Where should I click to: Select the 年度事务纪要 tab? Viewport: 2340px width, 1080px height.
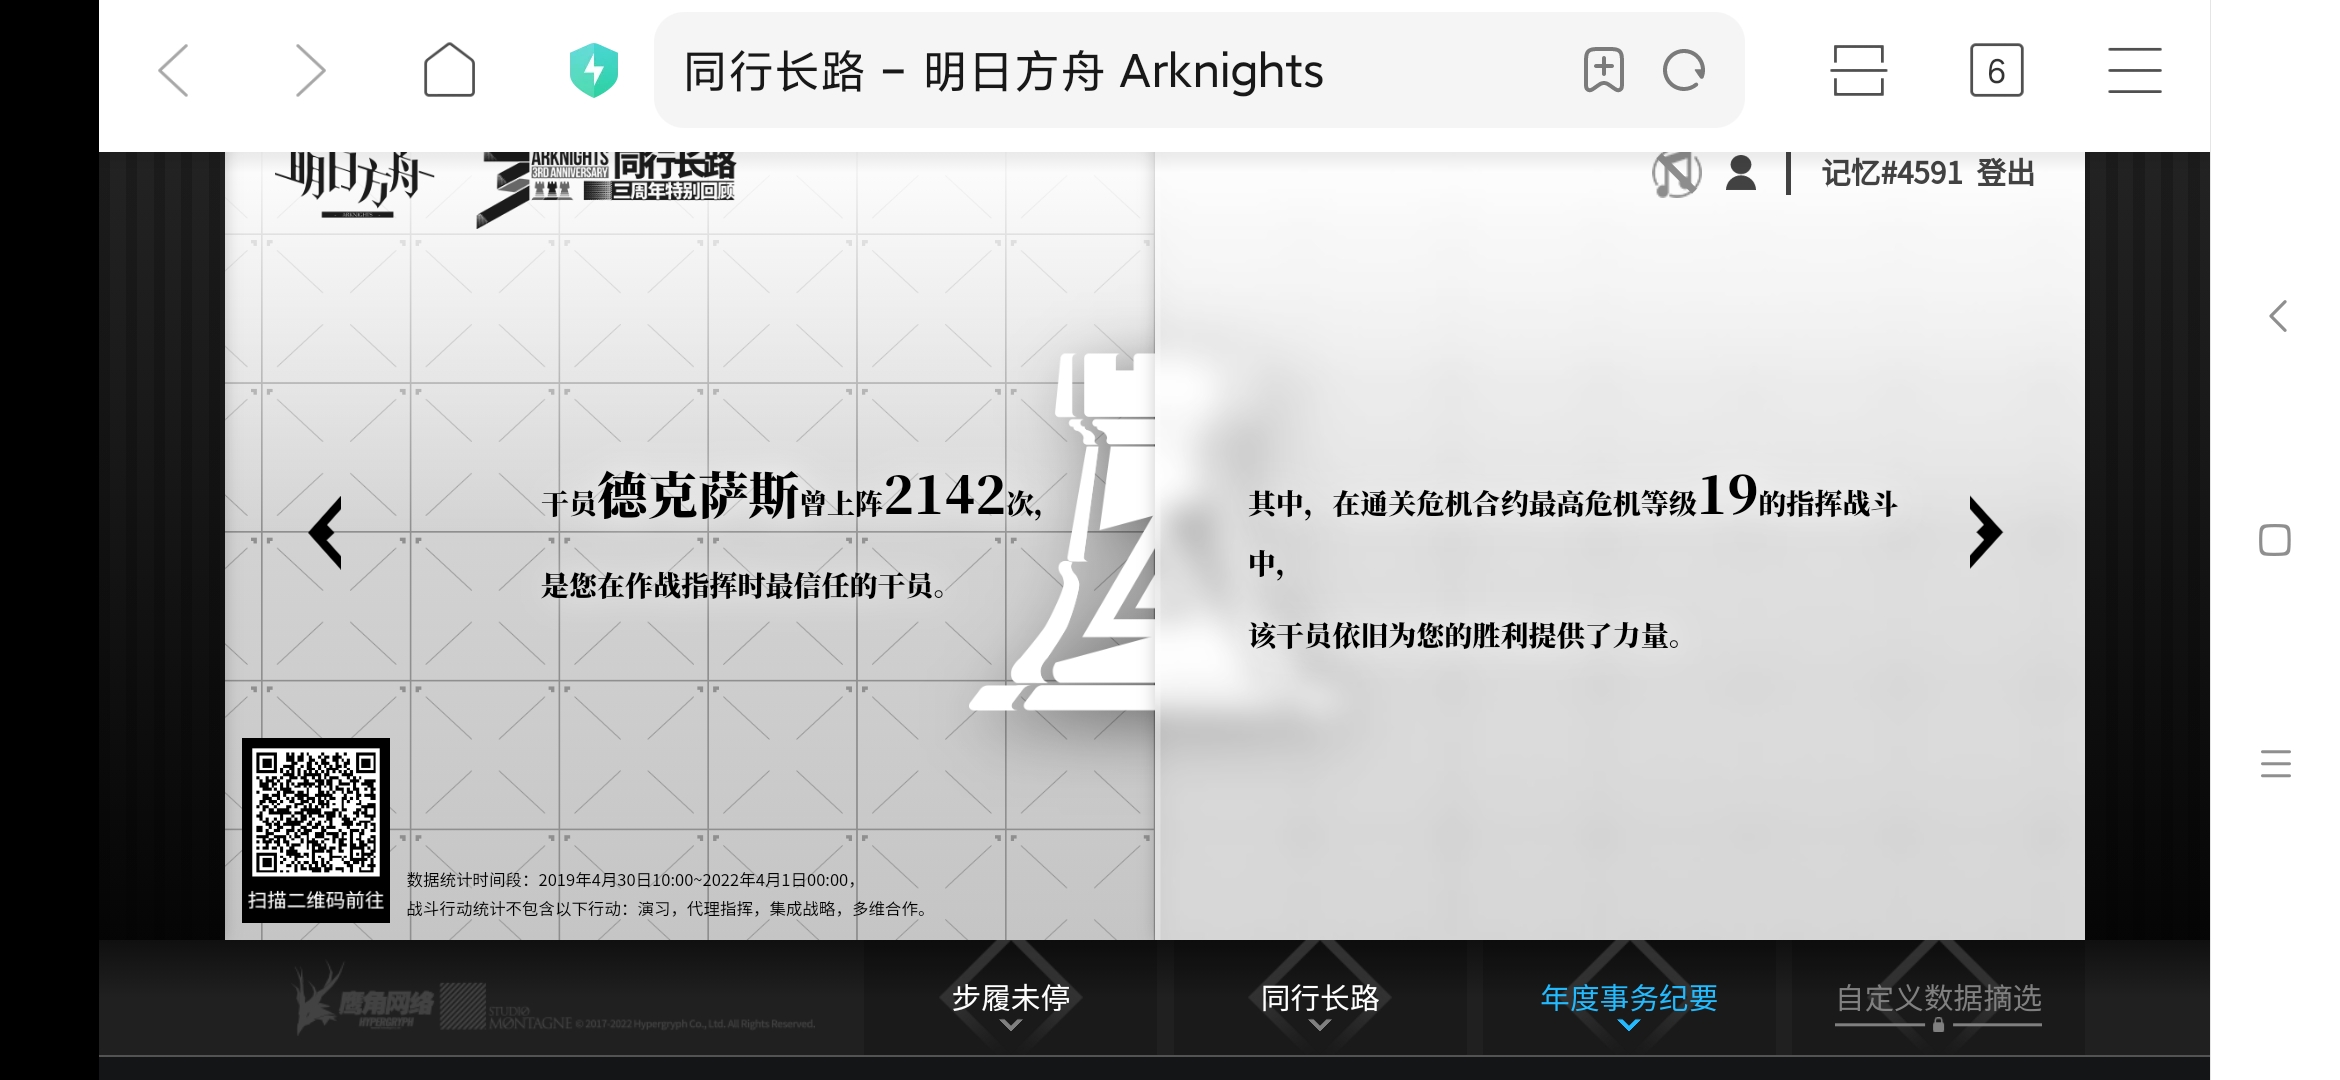pyautogui.click(x=1629, y=998)
